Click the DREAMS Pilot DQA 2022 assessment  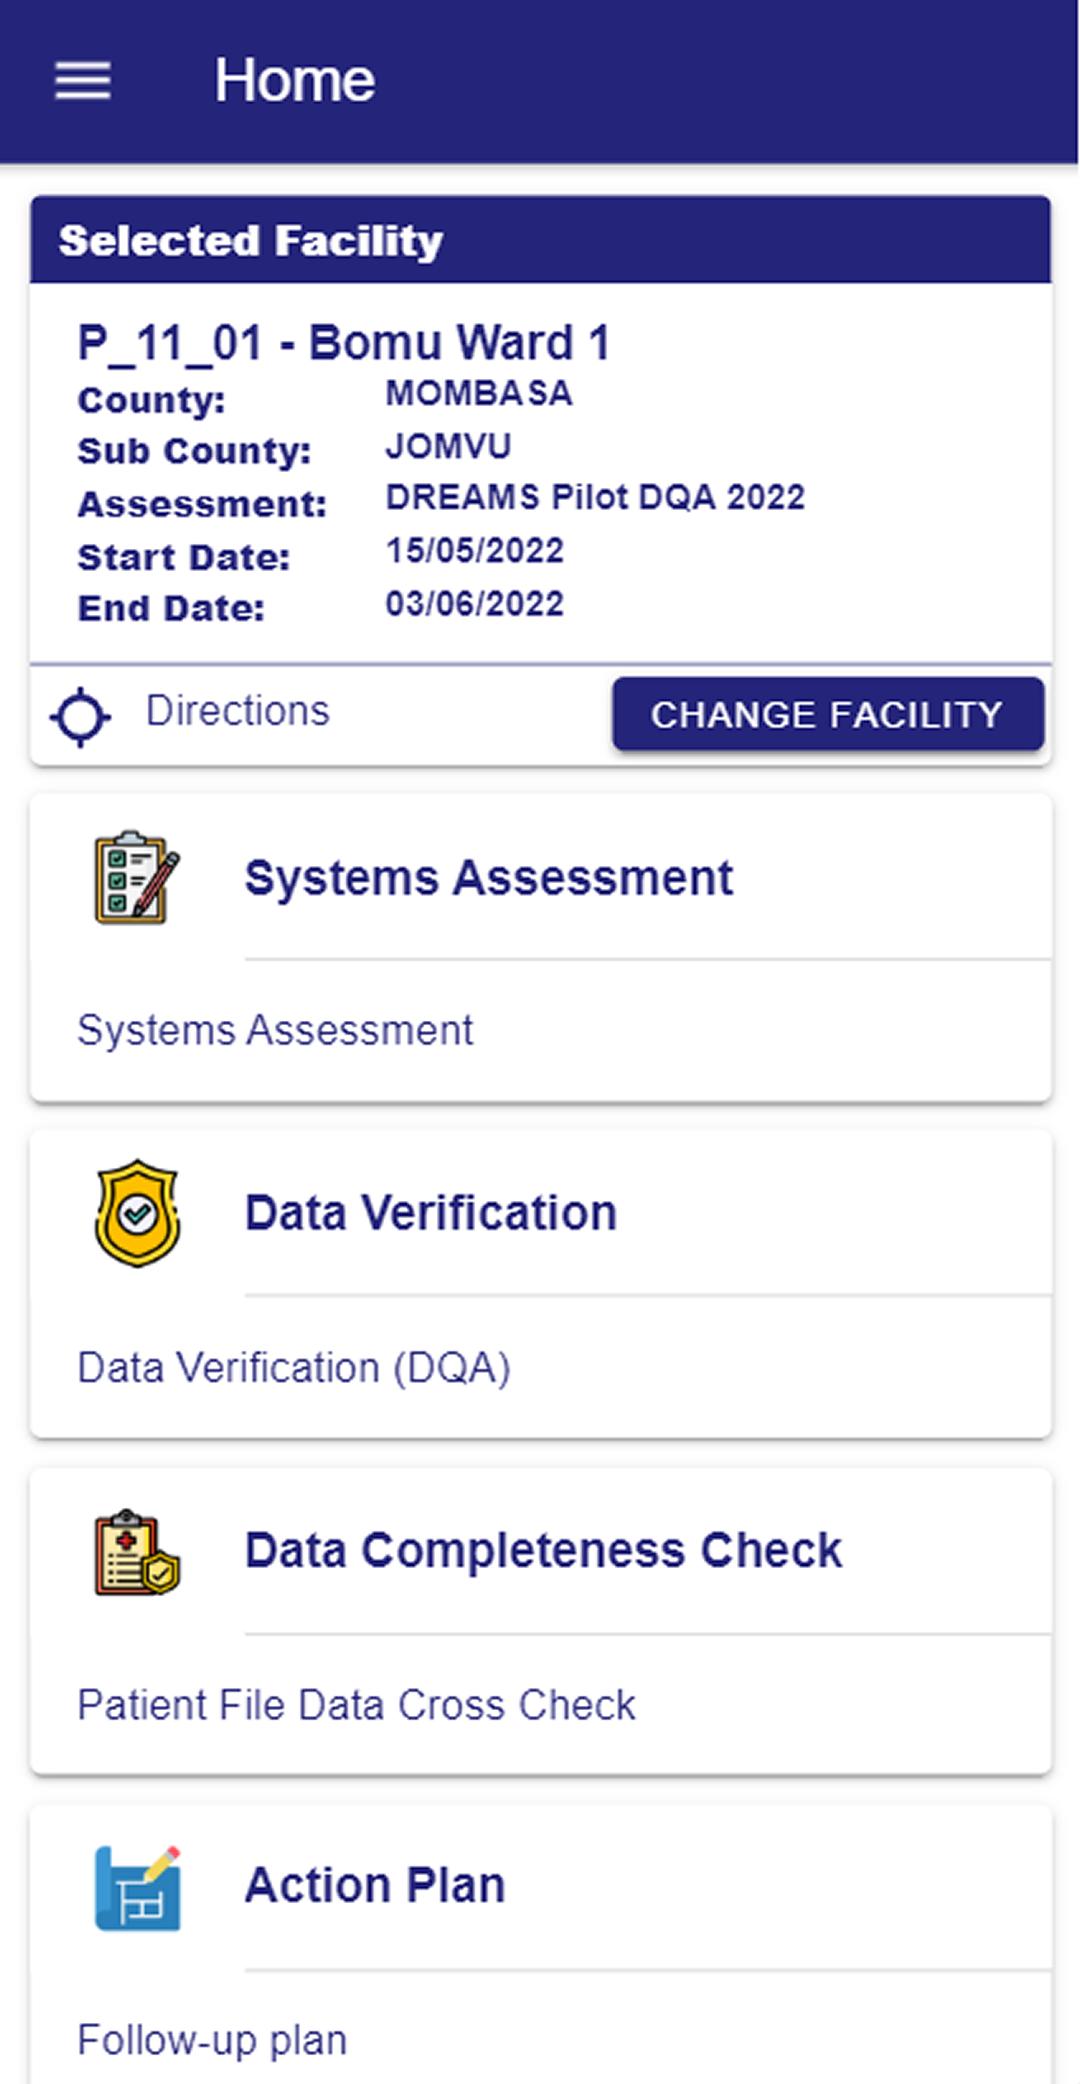(x=595, y=497)
